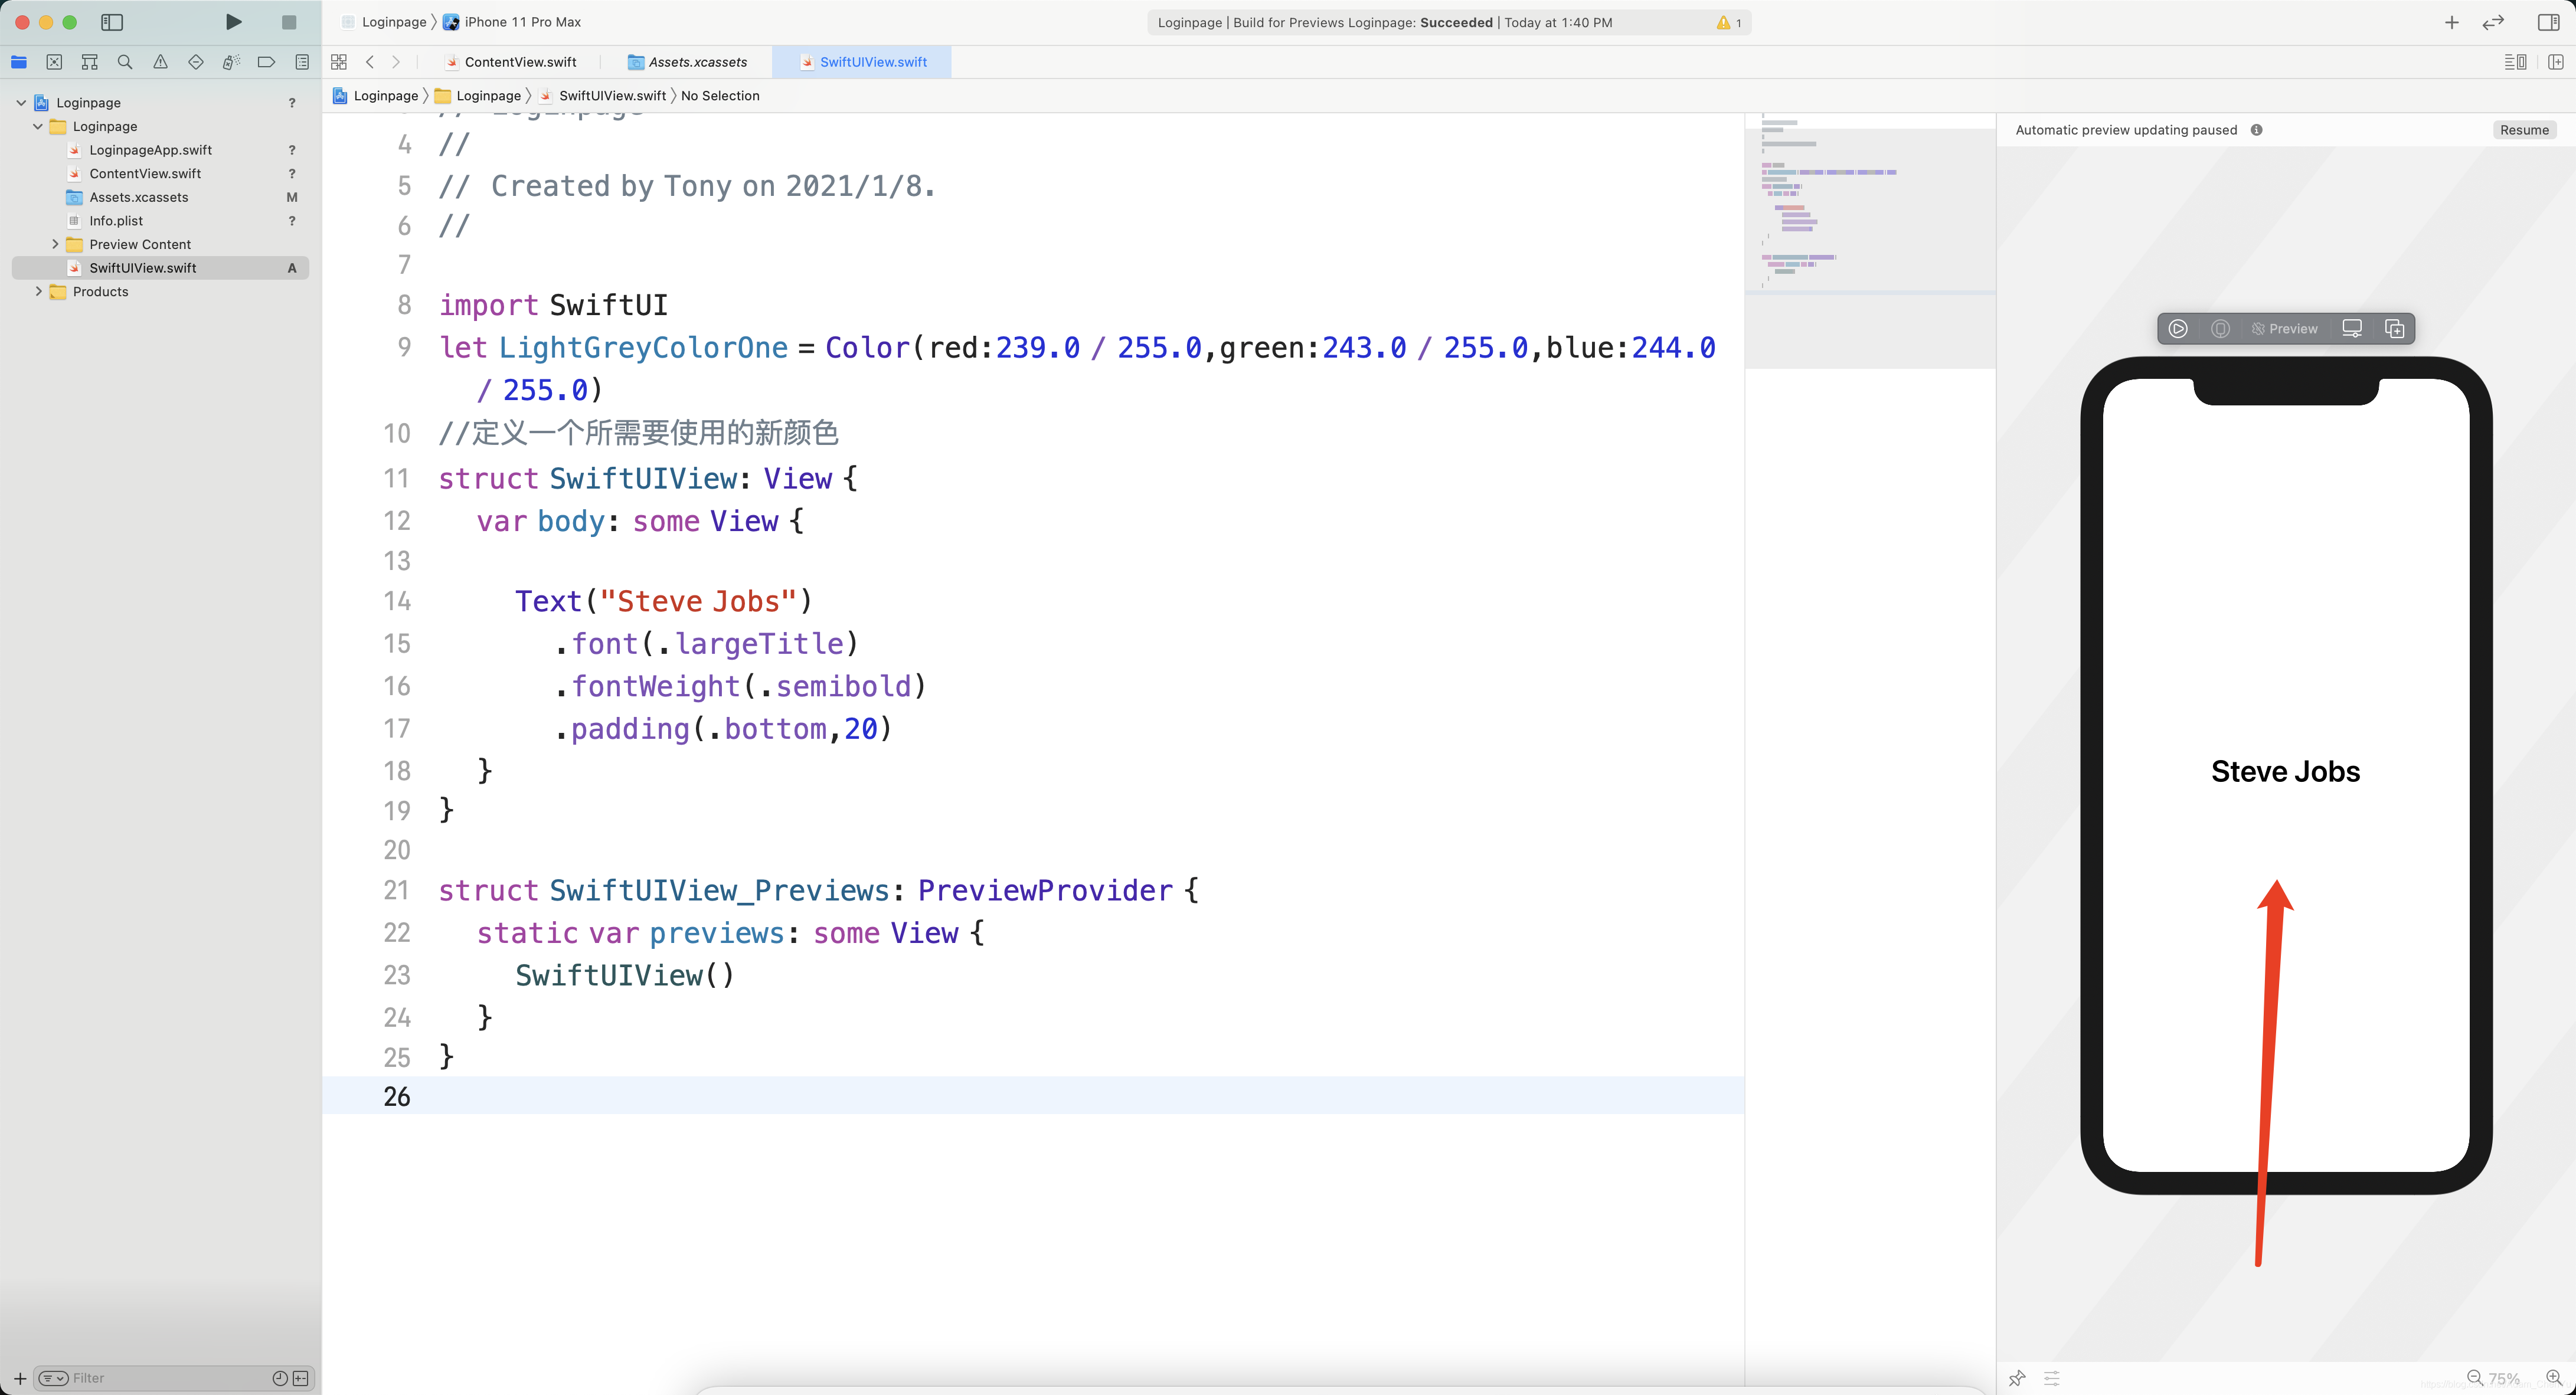Click the Resume preview button
2576x1395 pixels.
coord(2524,130)
